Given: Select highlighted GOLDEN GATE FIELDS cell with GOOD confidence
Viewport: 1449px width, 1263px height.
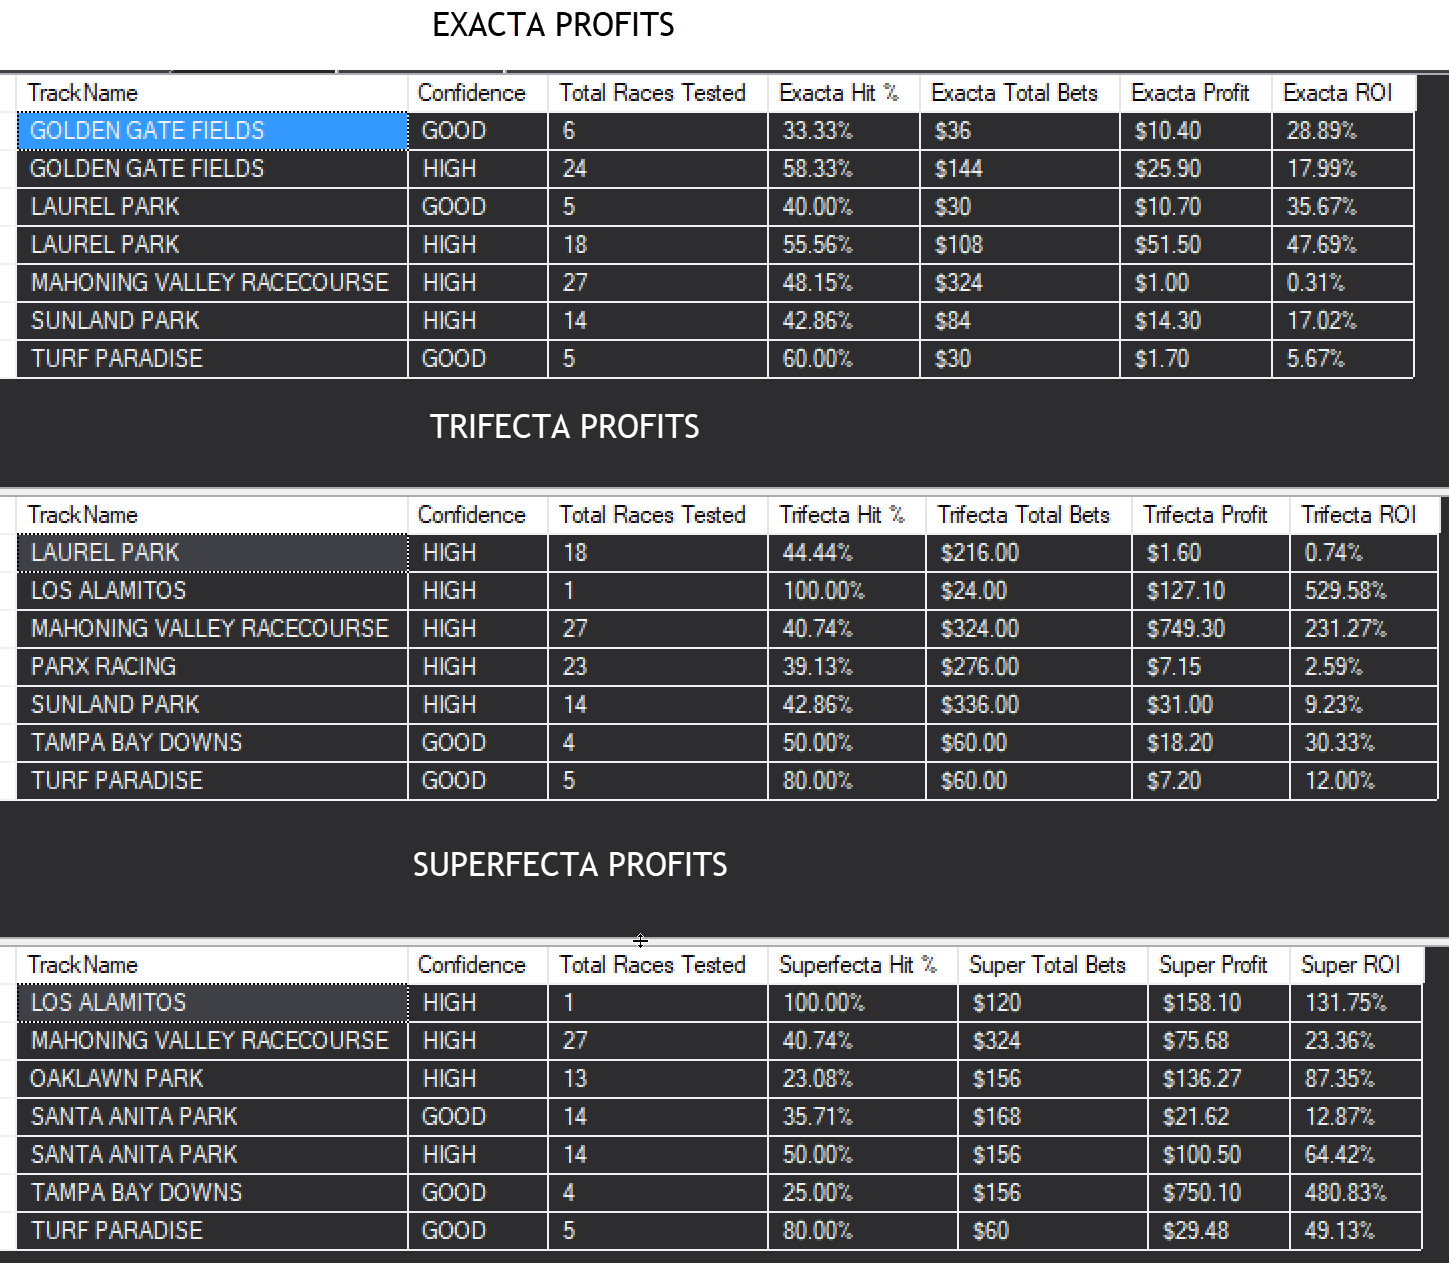Looking at the screenshot, I should [x=212, y=131].
